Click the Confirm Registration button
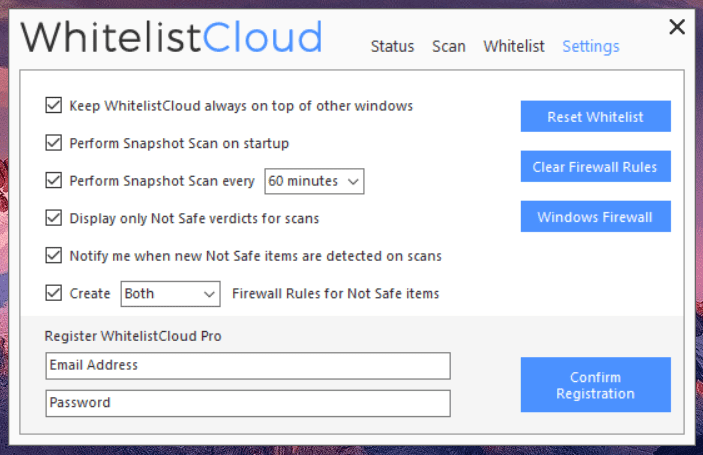 point(595,385)
